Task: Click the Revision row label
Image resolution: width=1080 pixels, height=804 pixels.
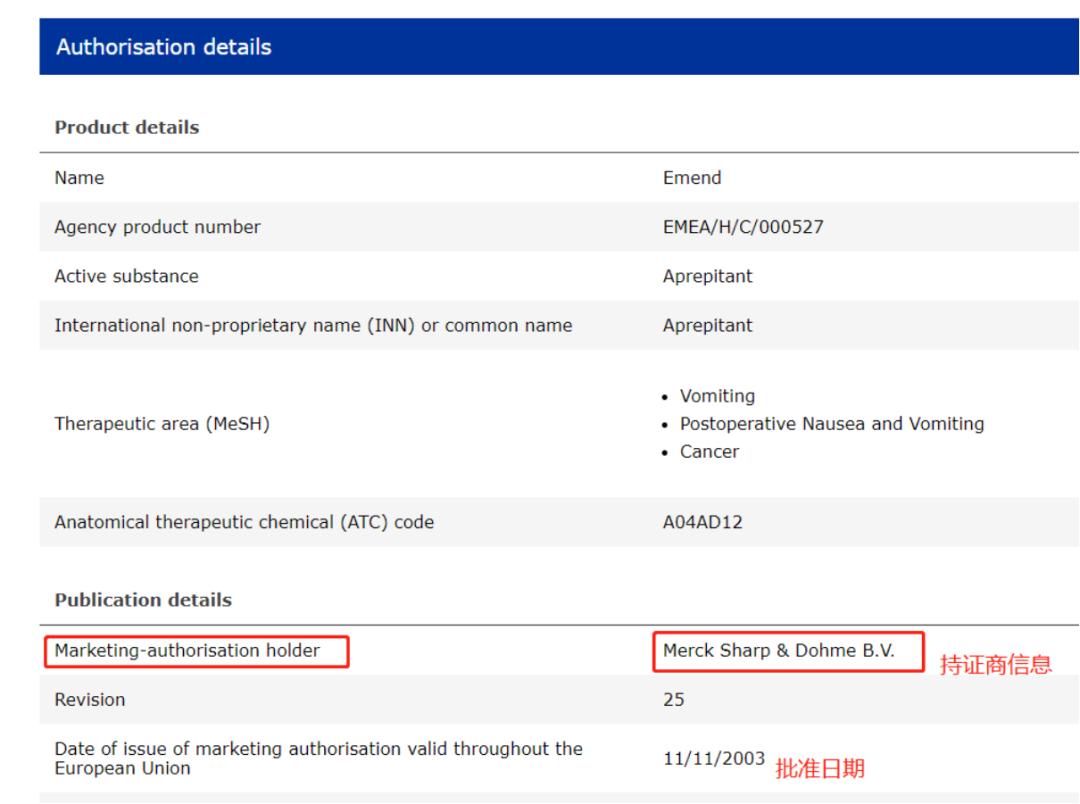Action: (x=90, y=700)
